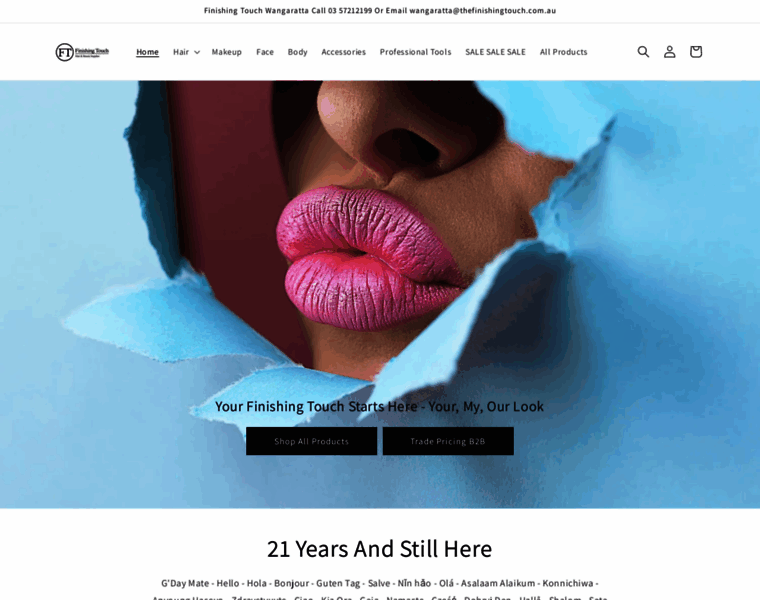The height and width of the screenshot is (600, 760).
Task: Open the search magnifier icon
Action: tap(643, 51)
